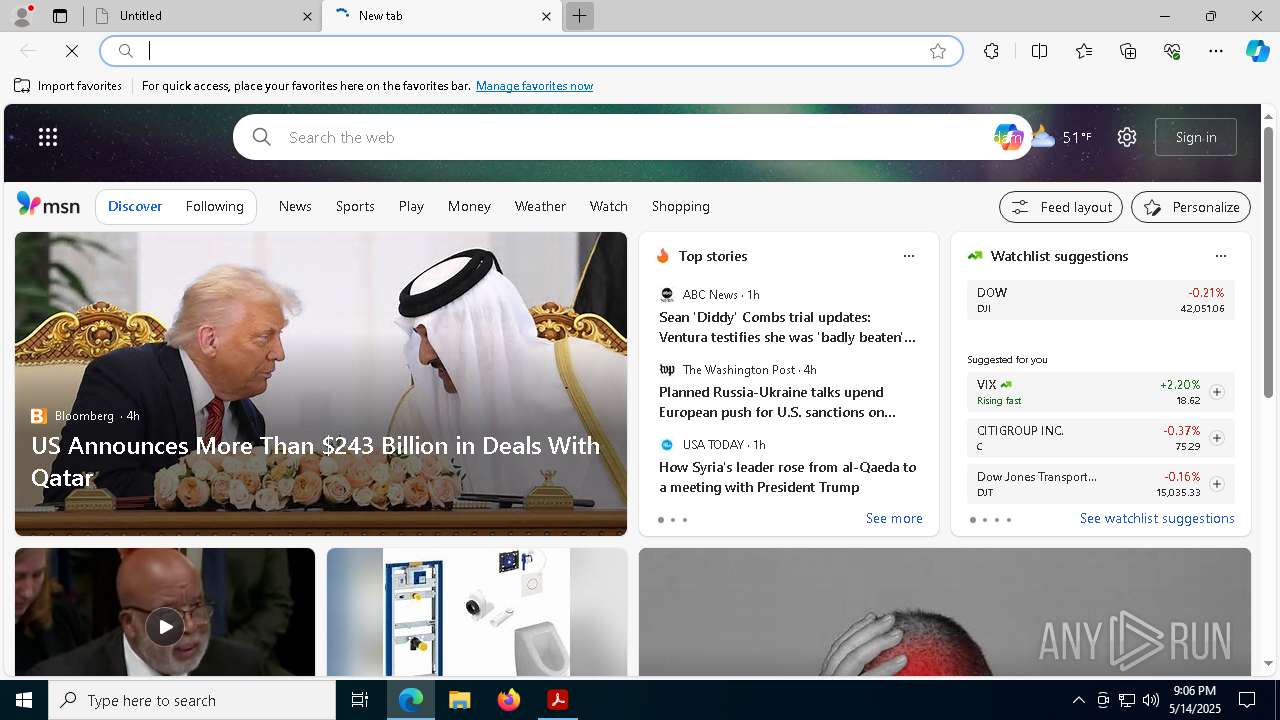1280x720 pixels.
Task: Open the Watch section
Action: coord(609,206)
